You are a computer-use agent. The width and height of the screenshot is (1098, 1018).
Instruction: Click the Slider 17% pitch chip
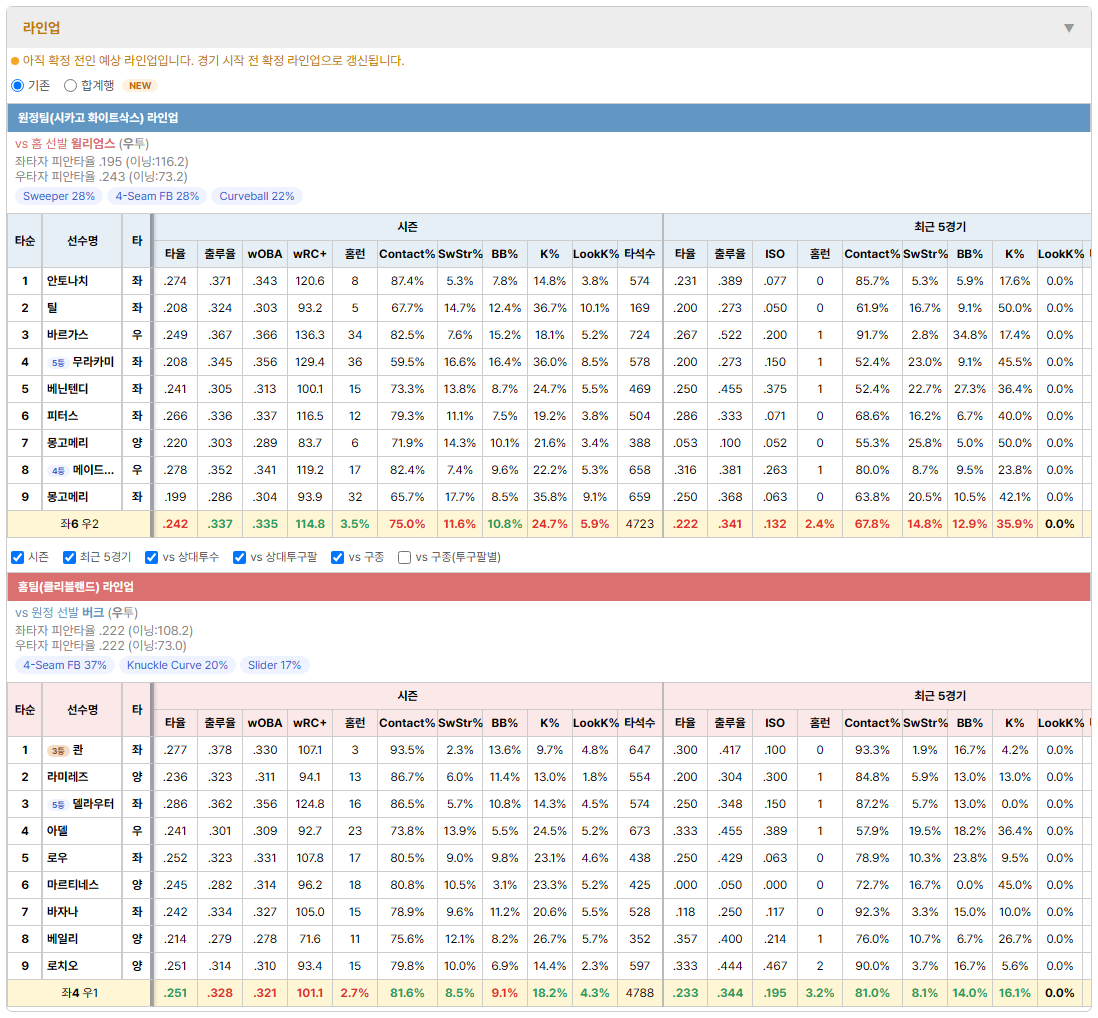click(274, 665)
